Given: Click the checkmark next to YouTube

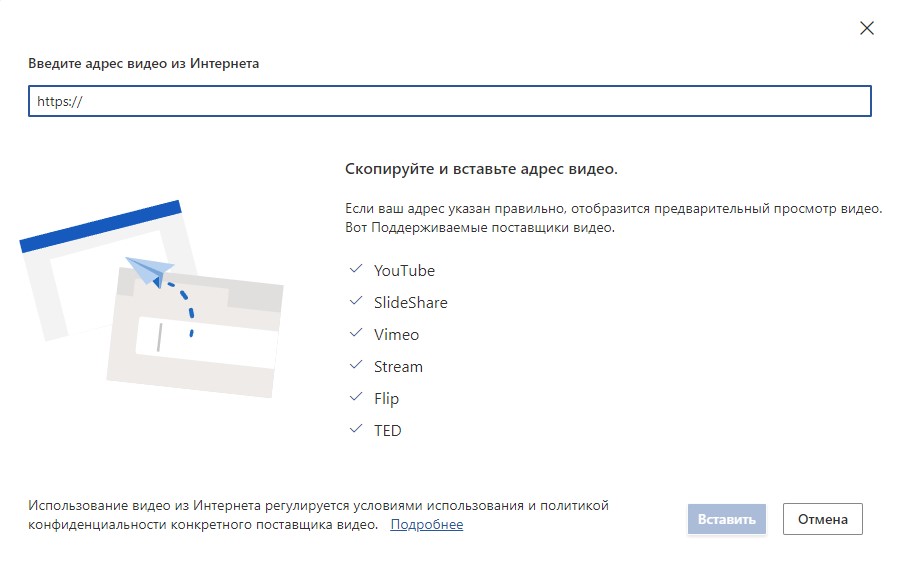Looking at the screenshot, I should (356, 270).
